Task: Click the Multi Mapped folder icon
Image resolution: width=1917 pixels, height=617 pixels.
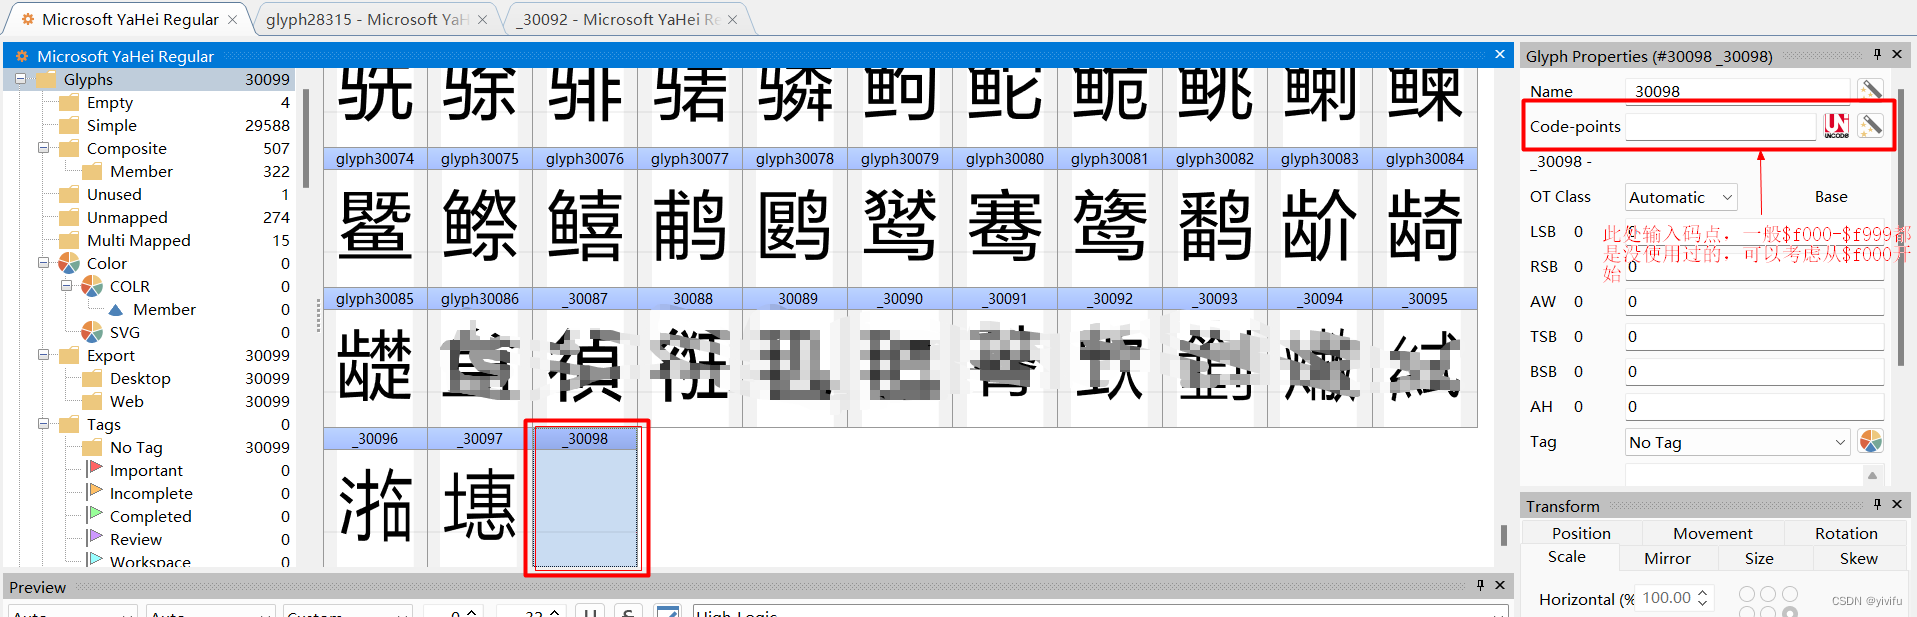Action: [69, 240]
